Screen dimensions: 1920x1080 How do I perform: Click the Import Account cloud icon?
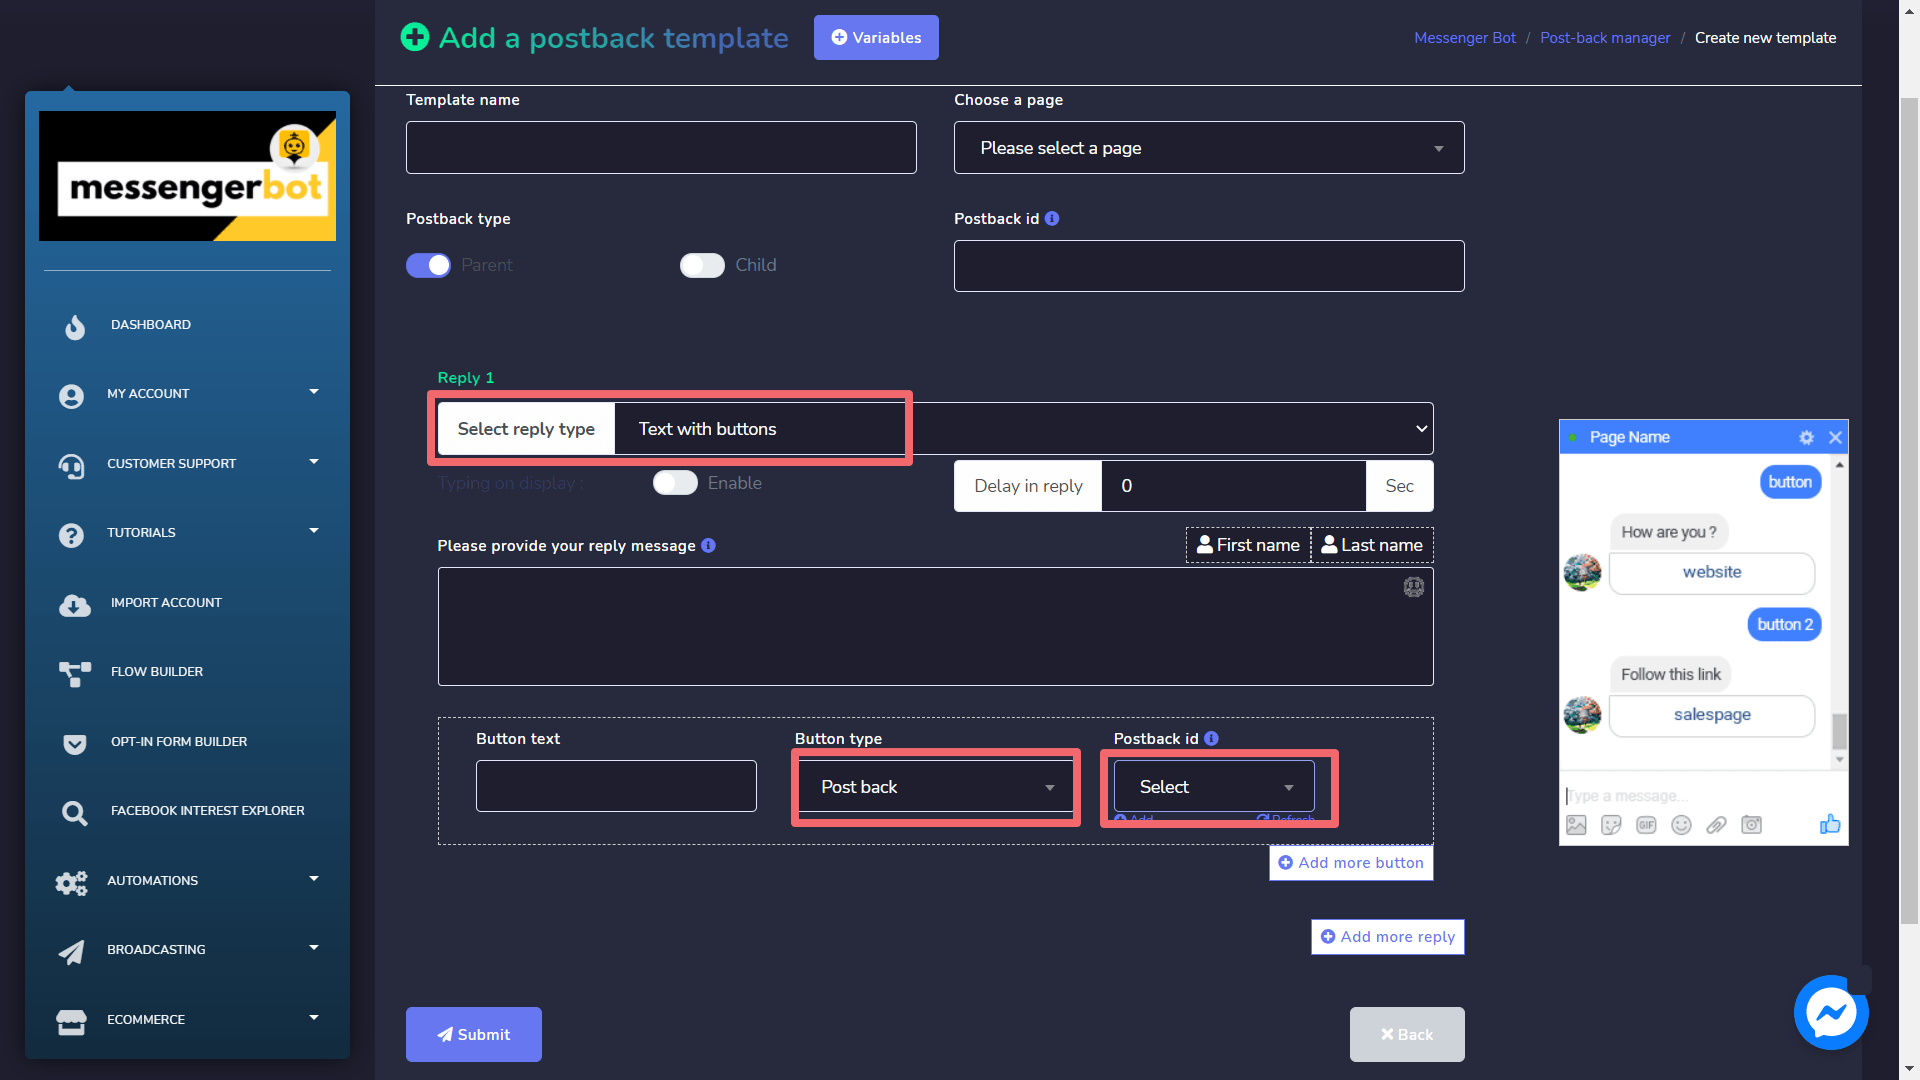coord(75,604)
